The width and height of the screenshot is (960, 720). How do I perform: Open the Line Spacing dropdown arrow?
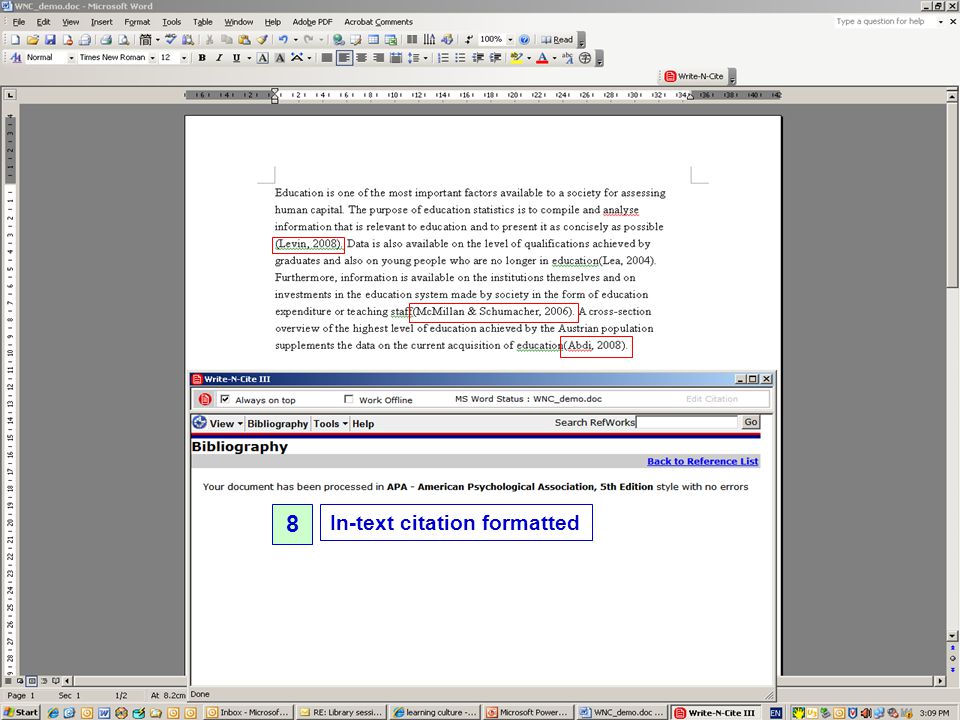pyautogui.click(x=425, y=58)
